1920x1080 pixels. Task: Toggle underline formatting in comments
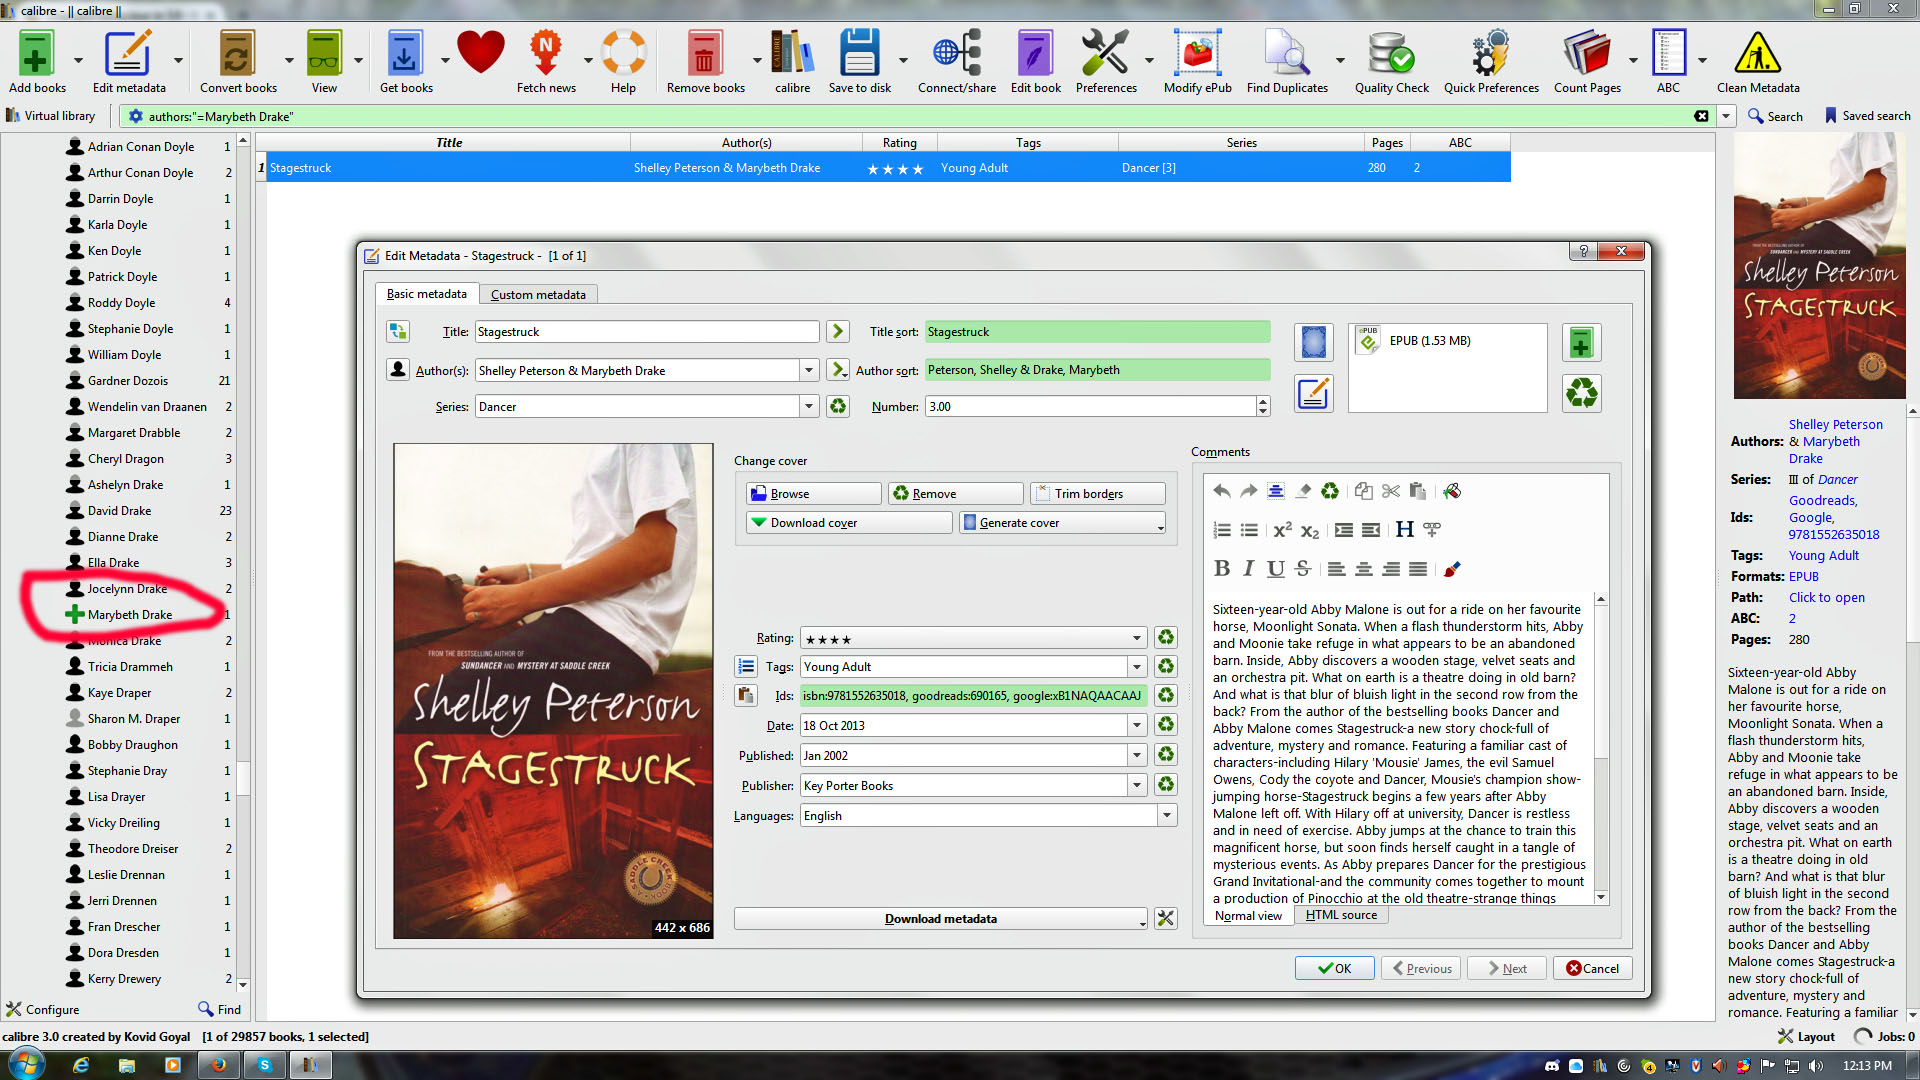[1275, 569]
